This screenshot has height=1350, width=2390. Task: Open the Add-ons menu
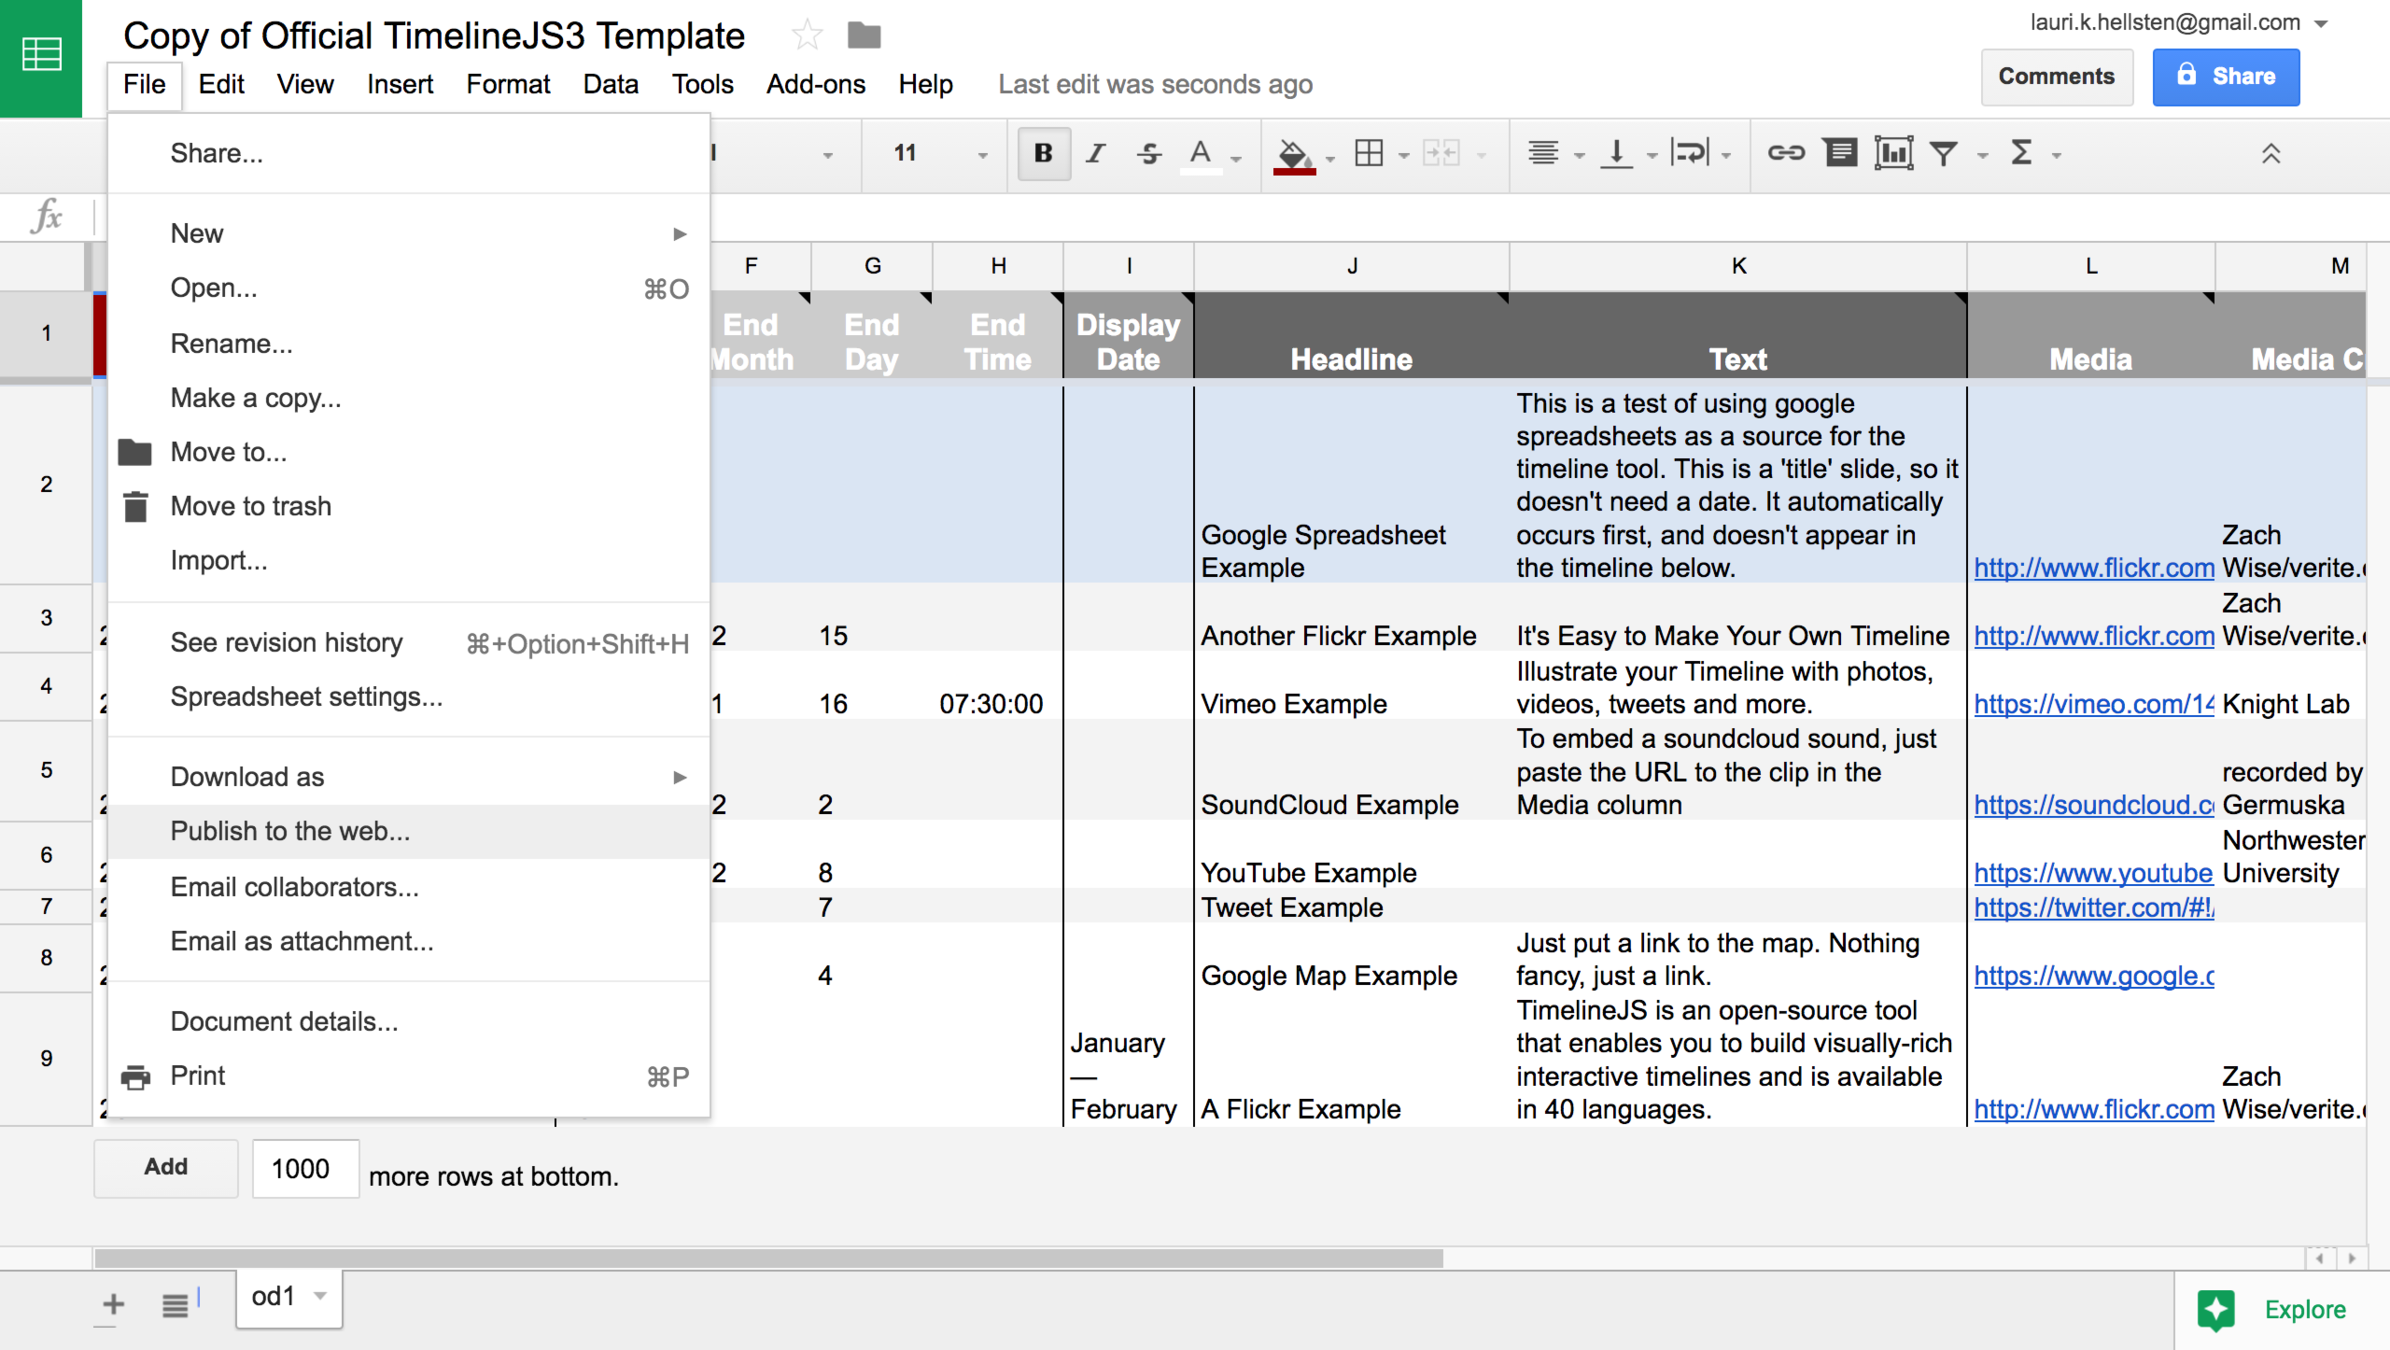click(815, 84)
